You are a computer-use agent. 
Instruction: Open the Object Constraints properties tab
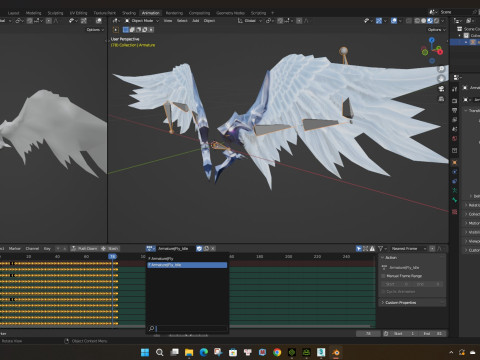(454, 181)
